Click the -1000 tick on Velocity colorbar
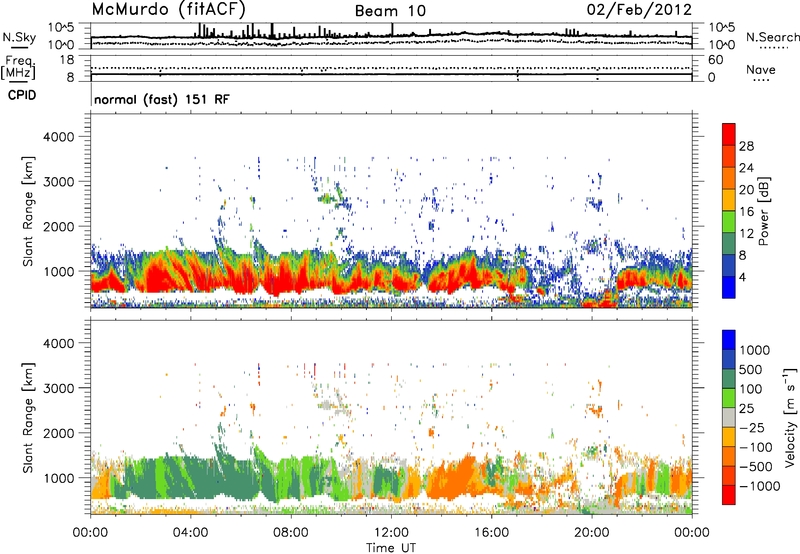Image resolution: width=800 pixels, height=554 pixels. point(759,486)
